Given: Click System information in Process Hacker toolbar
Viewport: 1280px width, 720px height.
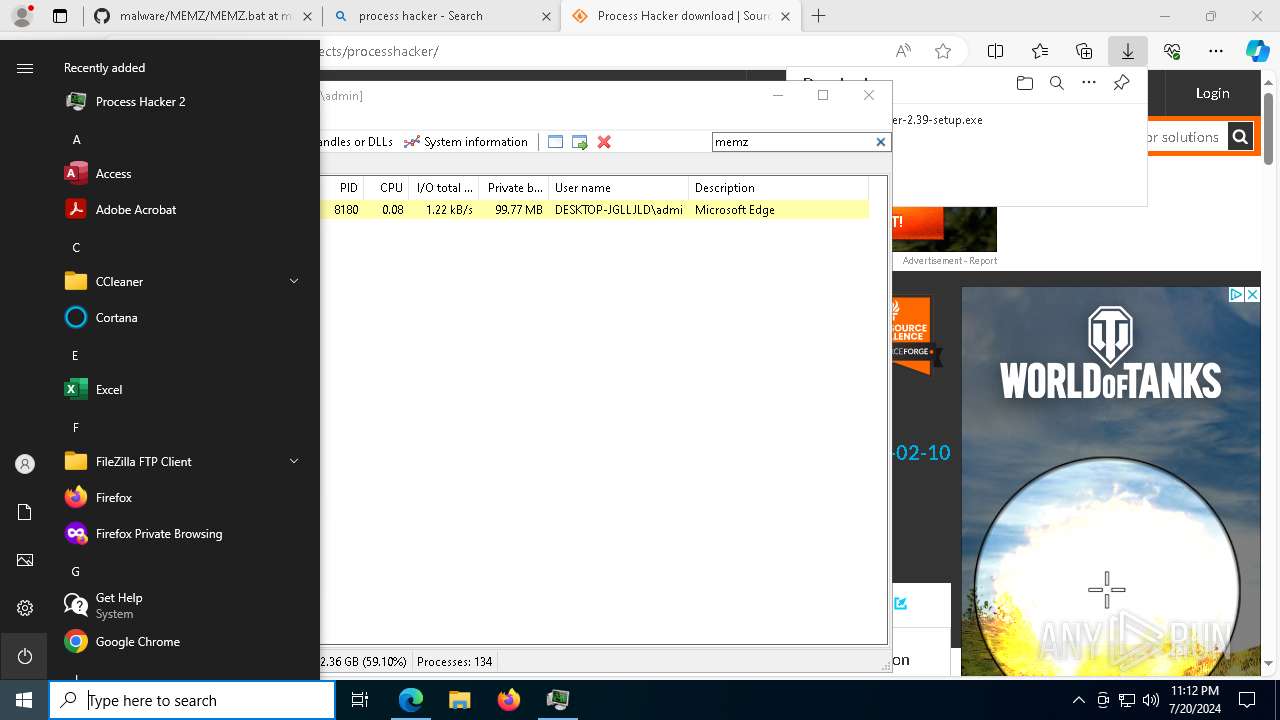Looking at the screenshot, I should (465, 142).
